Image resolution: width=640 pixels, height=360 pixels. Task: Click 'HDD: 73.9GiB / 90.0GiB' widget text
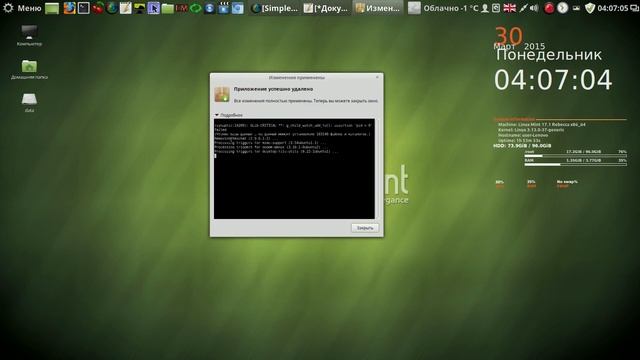pyautogui.click(x=522, y=146)
